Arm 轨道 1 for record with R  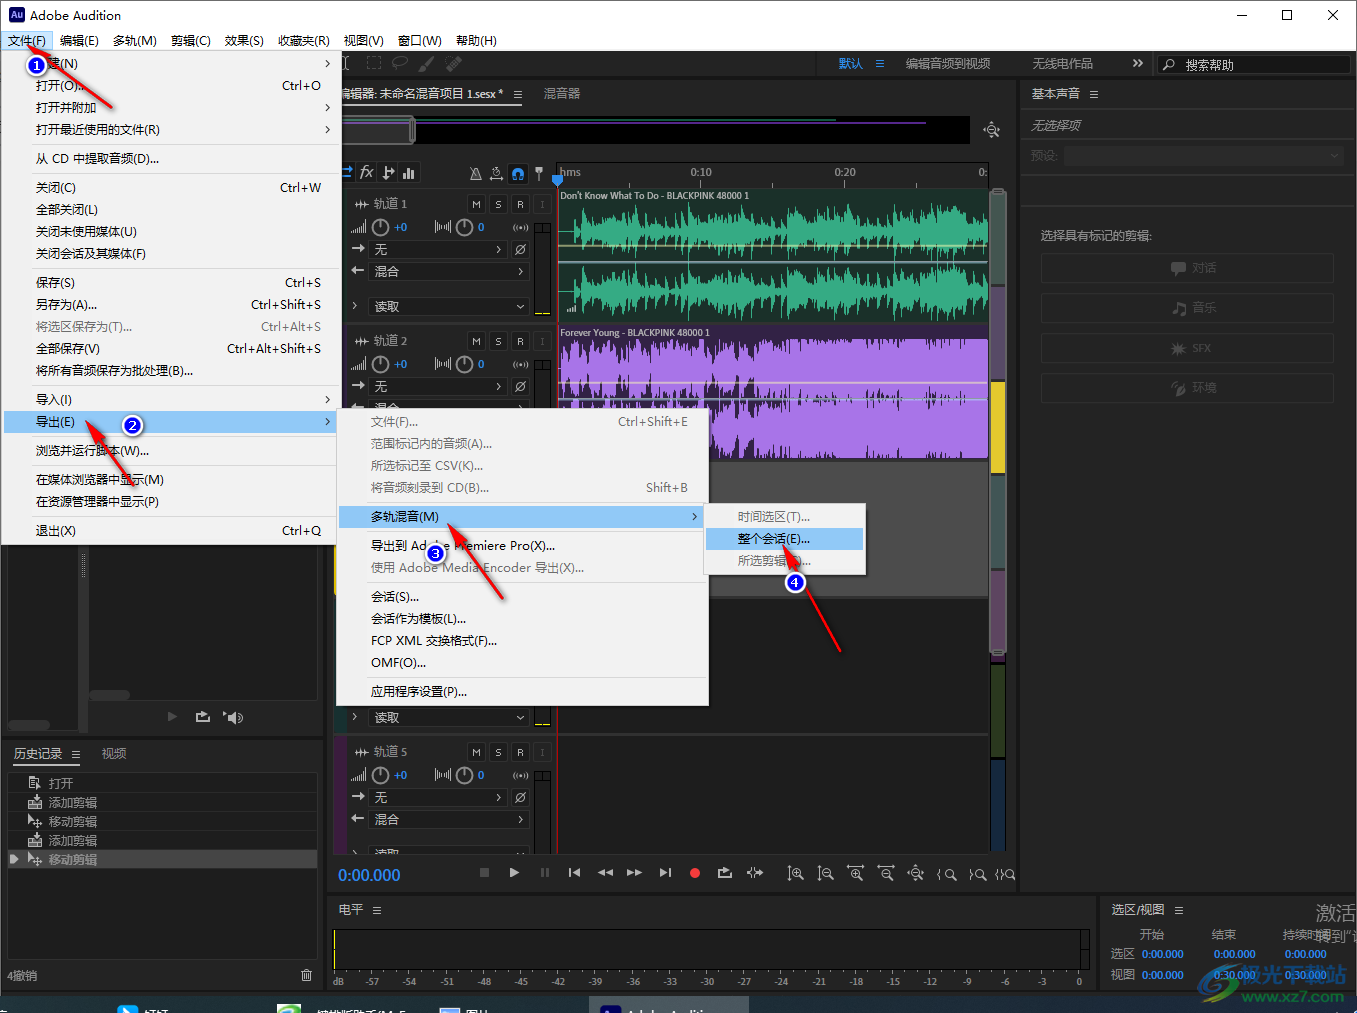(520, 204)
